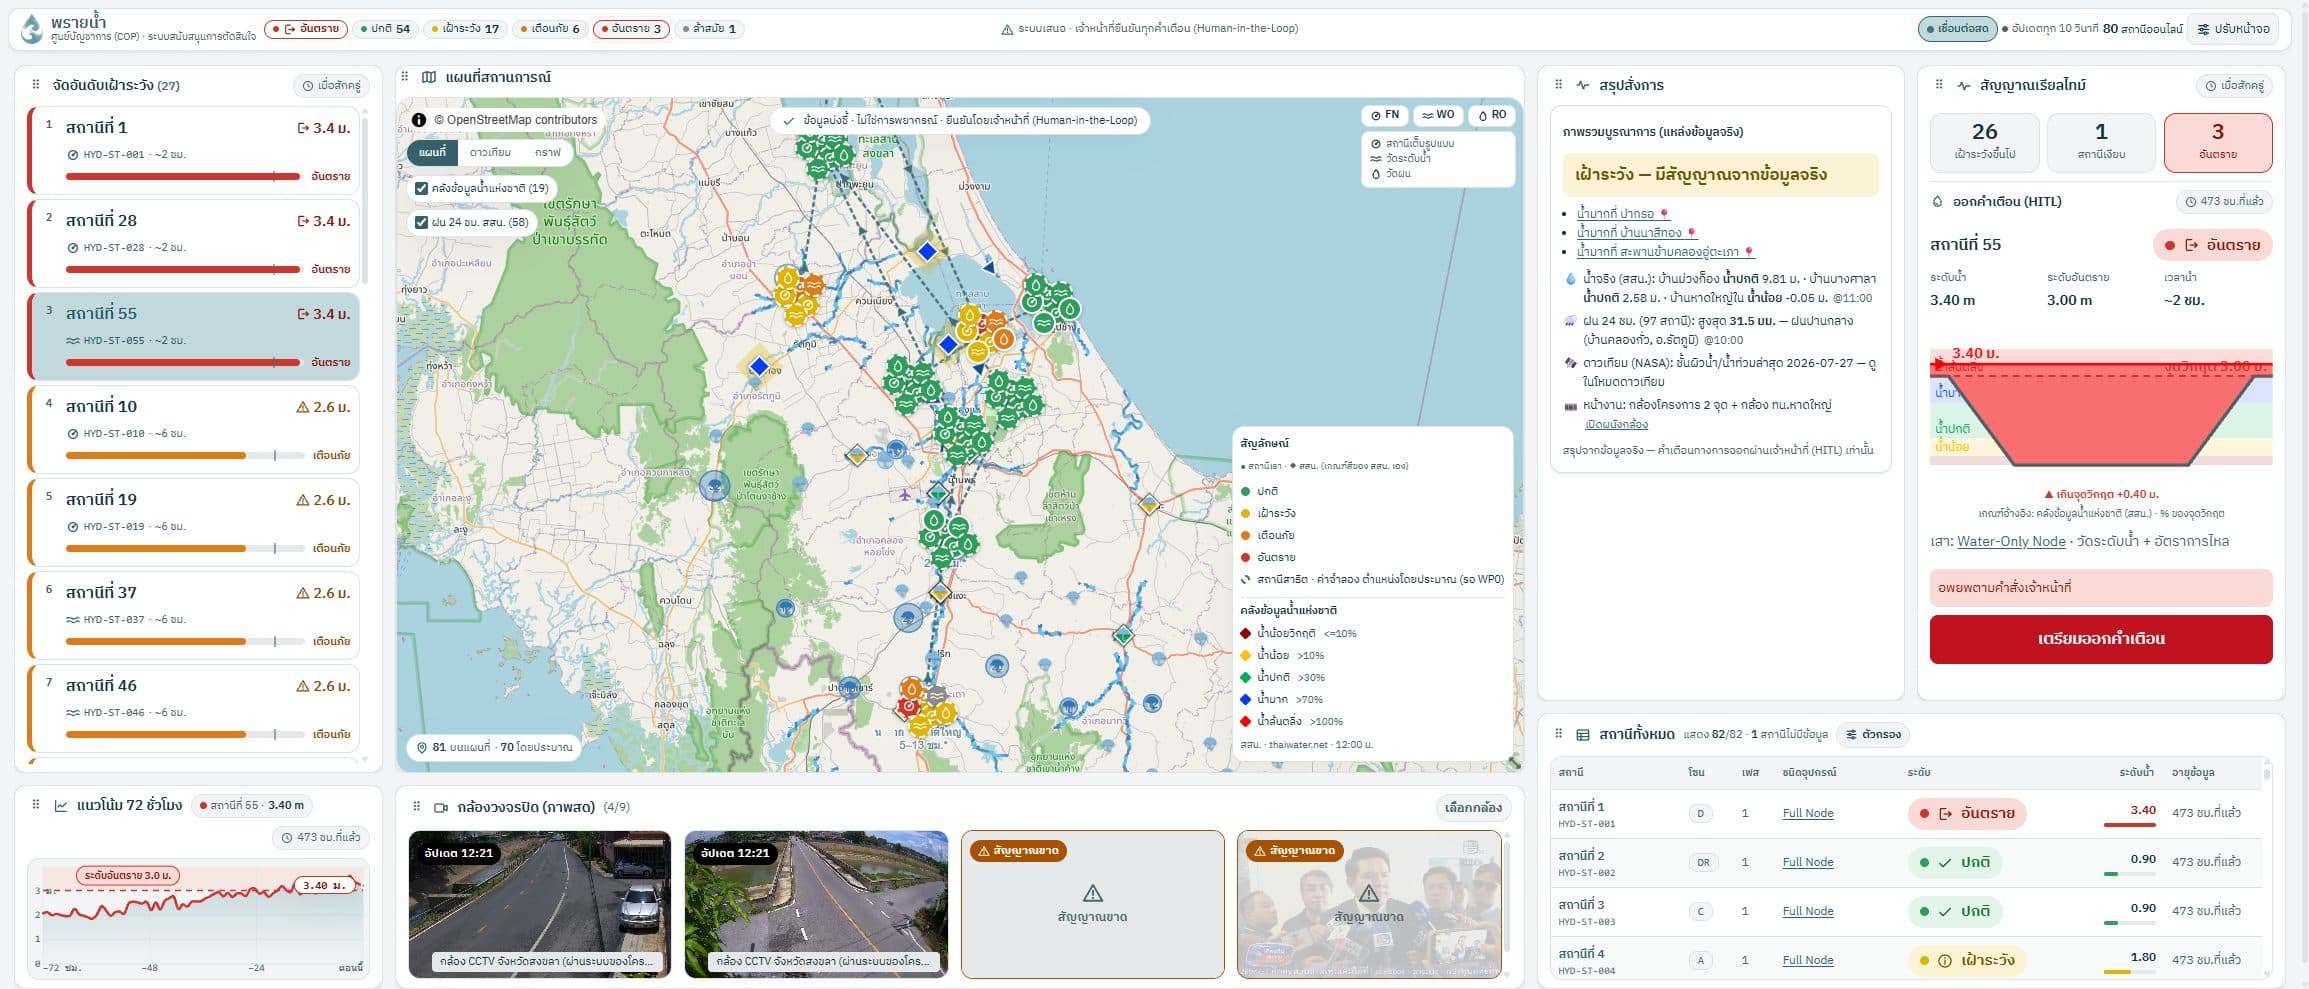Click pulse icon beside สัญญาณเรียลไทม์ title

(1963, 85)
